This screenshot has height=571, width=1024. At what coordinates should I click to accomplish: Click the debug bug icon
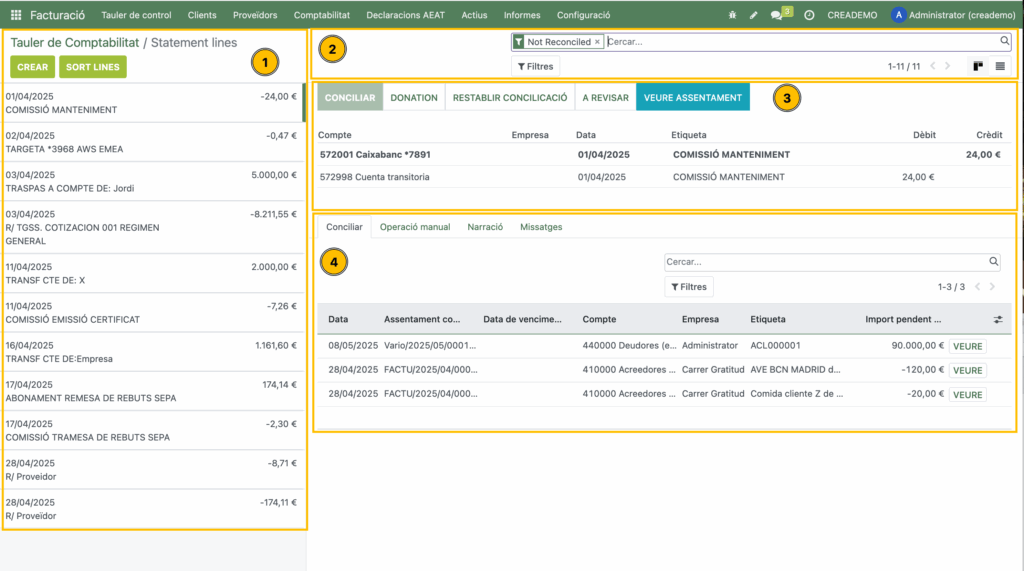pos(733,16)
